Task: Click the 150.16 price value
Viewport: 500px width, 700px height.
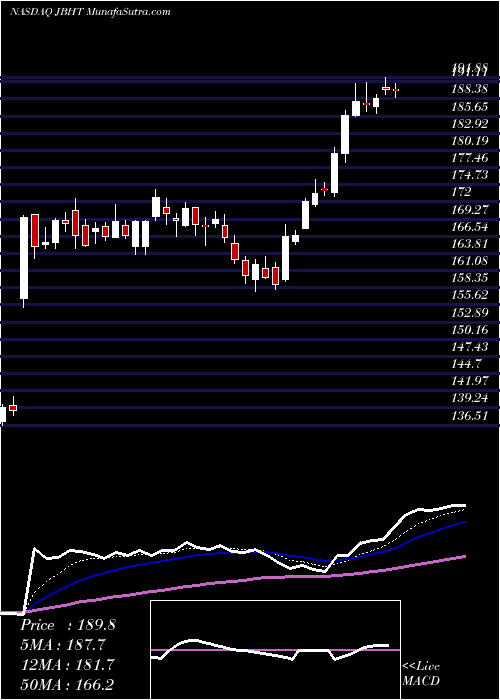Action: click(469, 329)
